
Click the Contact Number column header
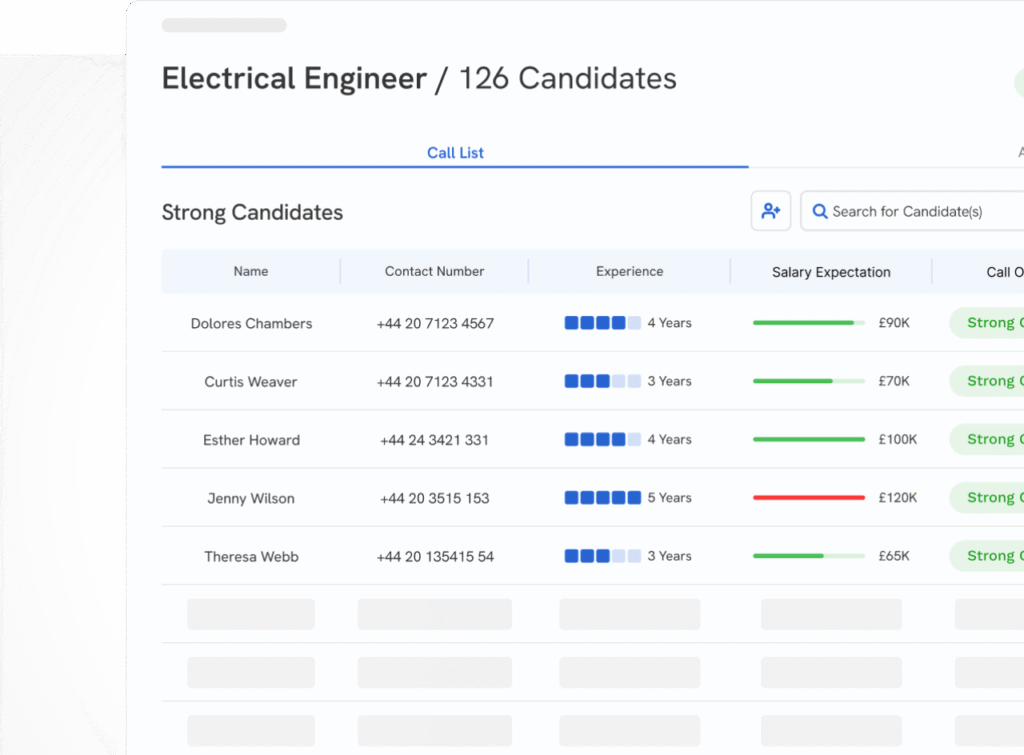tap(434, 271)
